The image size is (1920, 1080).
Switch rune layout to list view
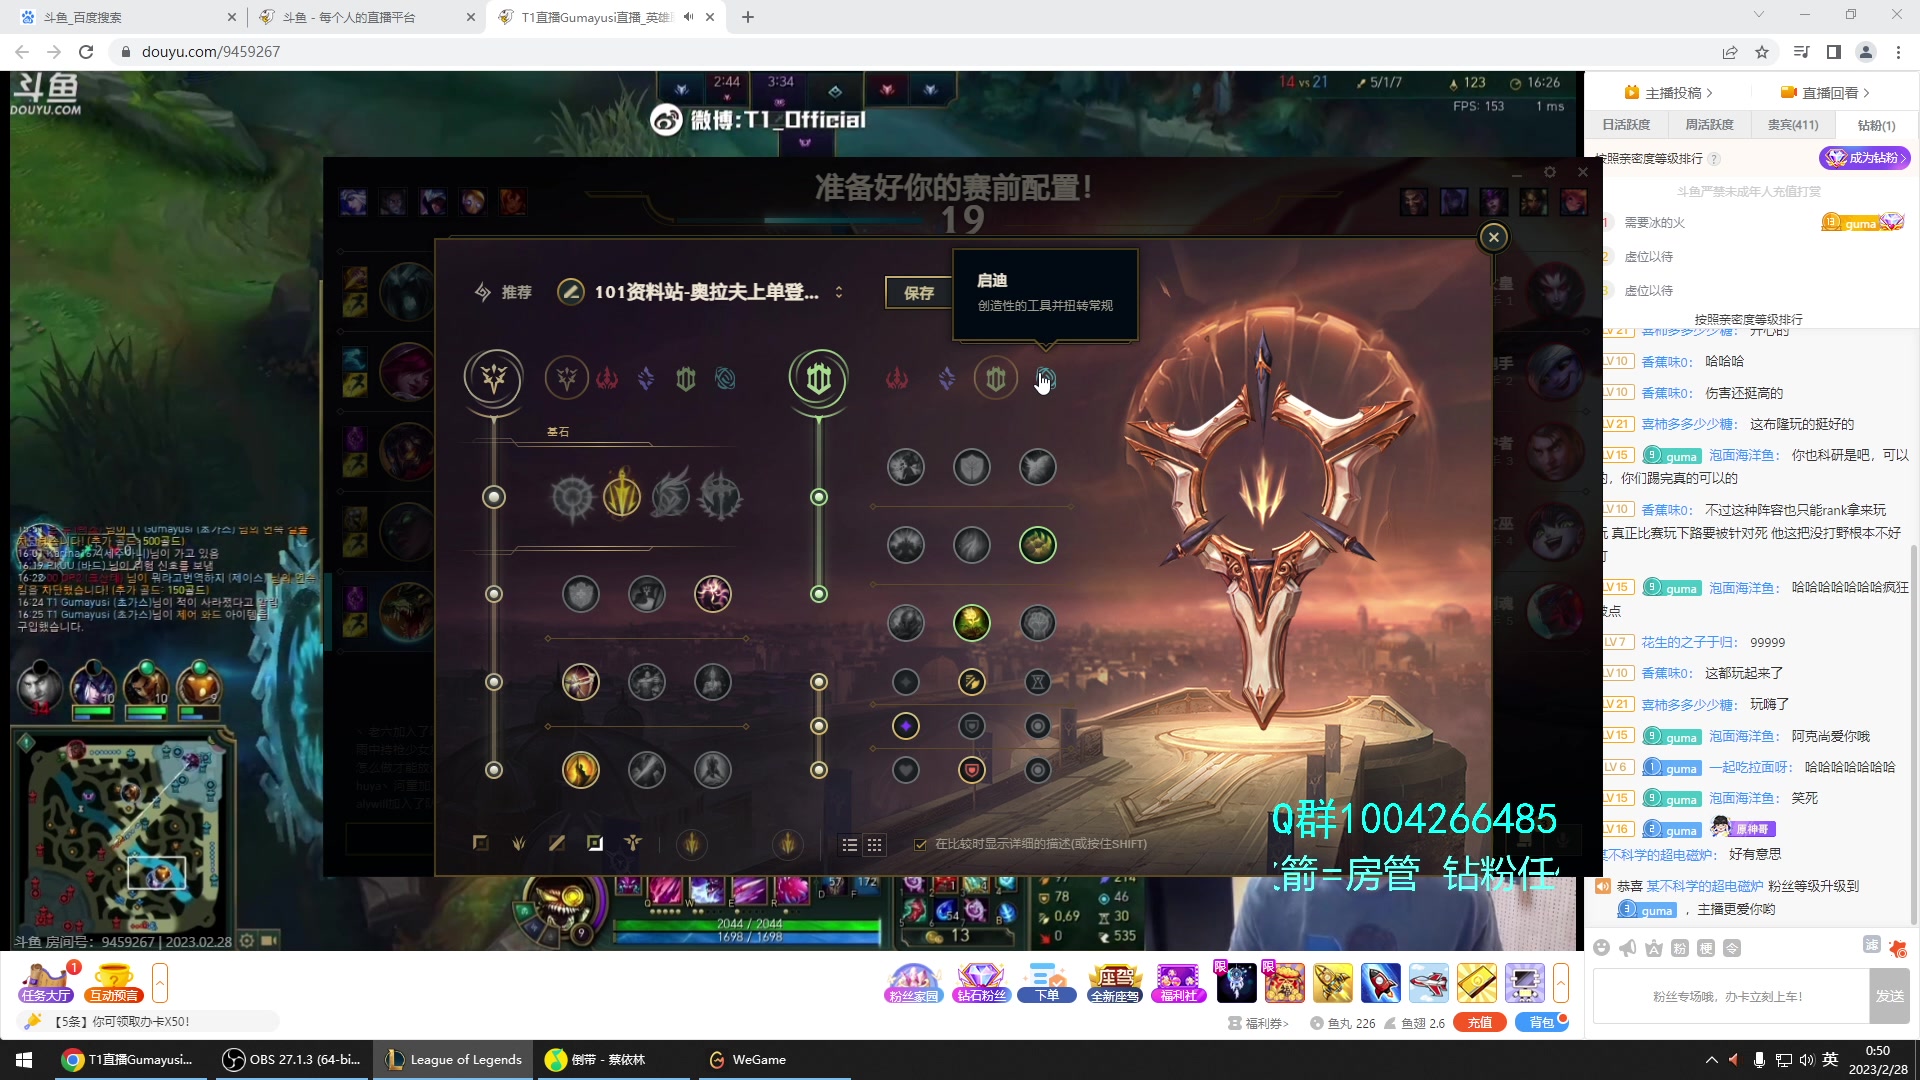click(849, 845)
